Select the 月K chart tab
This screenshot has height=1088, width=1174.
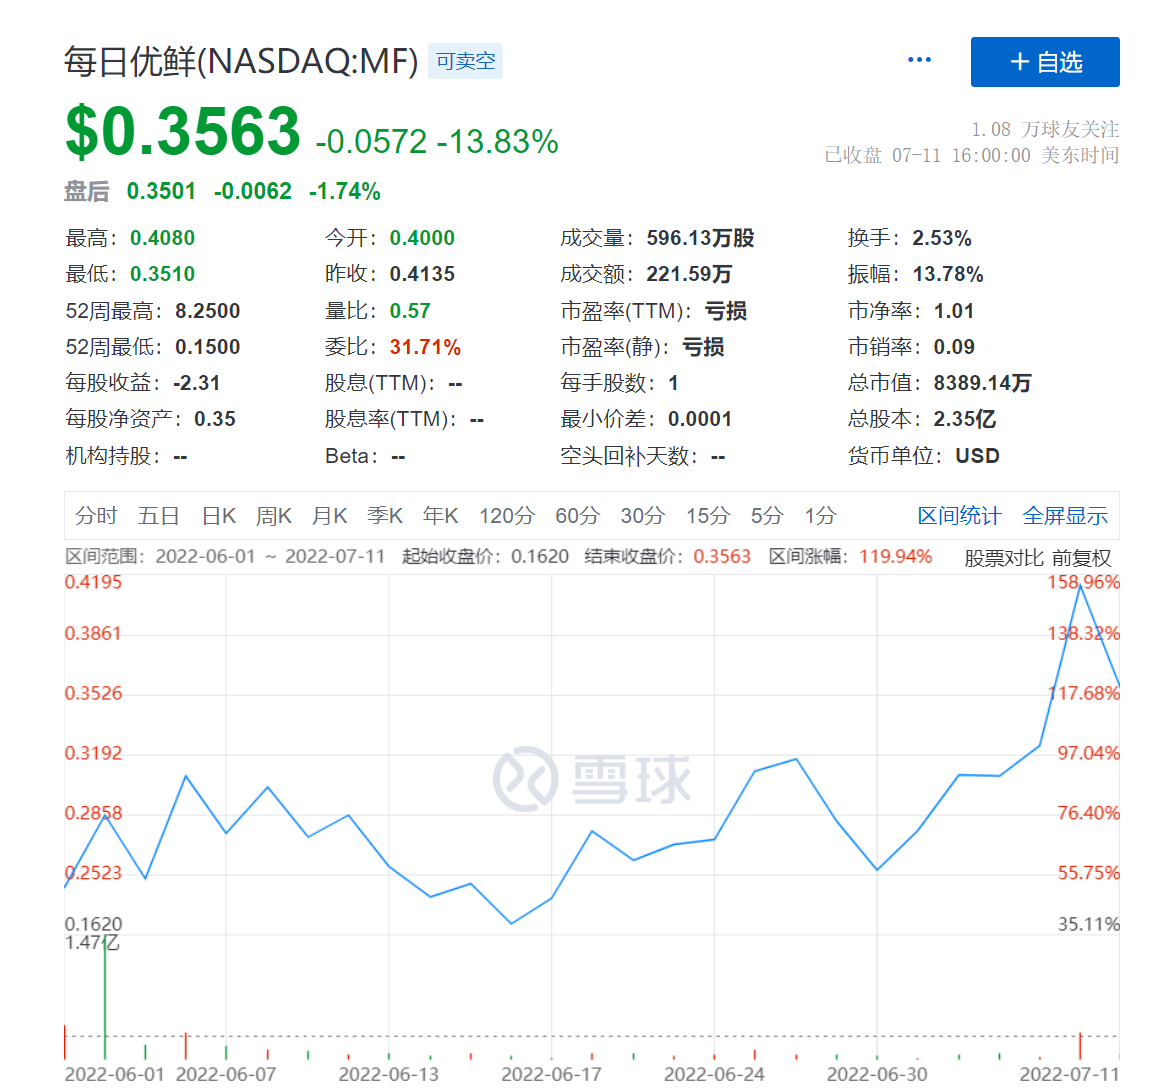pos(329,516)
